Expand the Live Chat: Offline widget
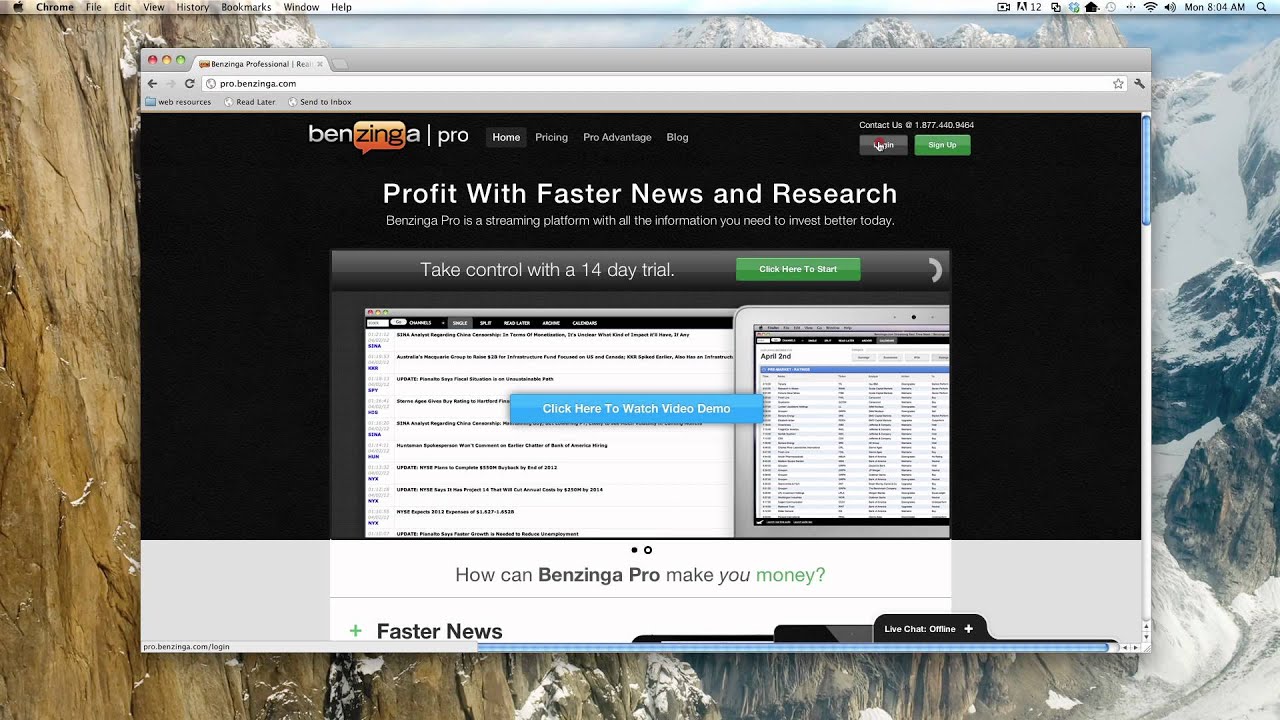The height and width of the screenshot is (720, 1280). 929,629
